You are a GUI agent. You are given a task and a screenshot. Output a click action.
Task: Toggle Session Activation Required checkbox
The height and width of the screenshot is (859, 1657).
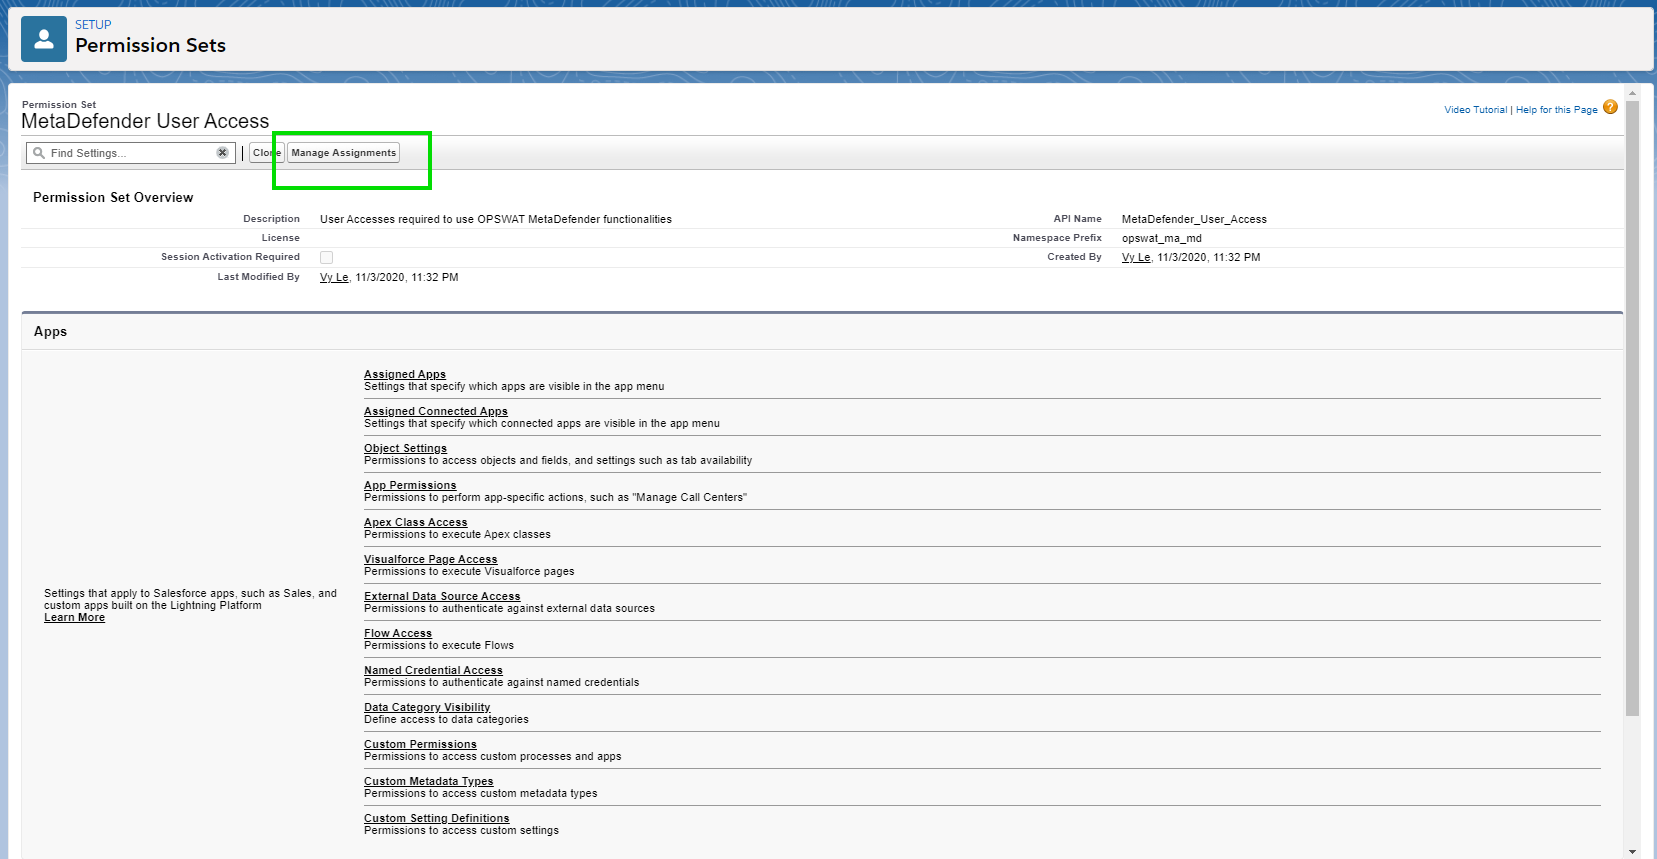click(326, 258)
